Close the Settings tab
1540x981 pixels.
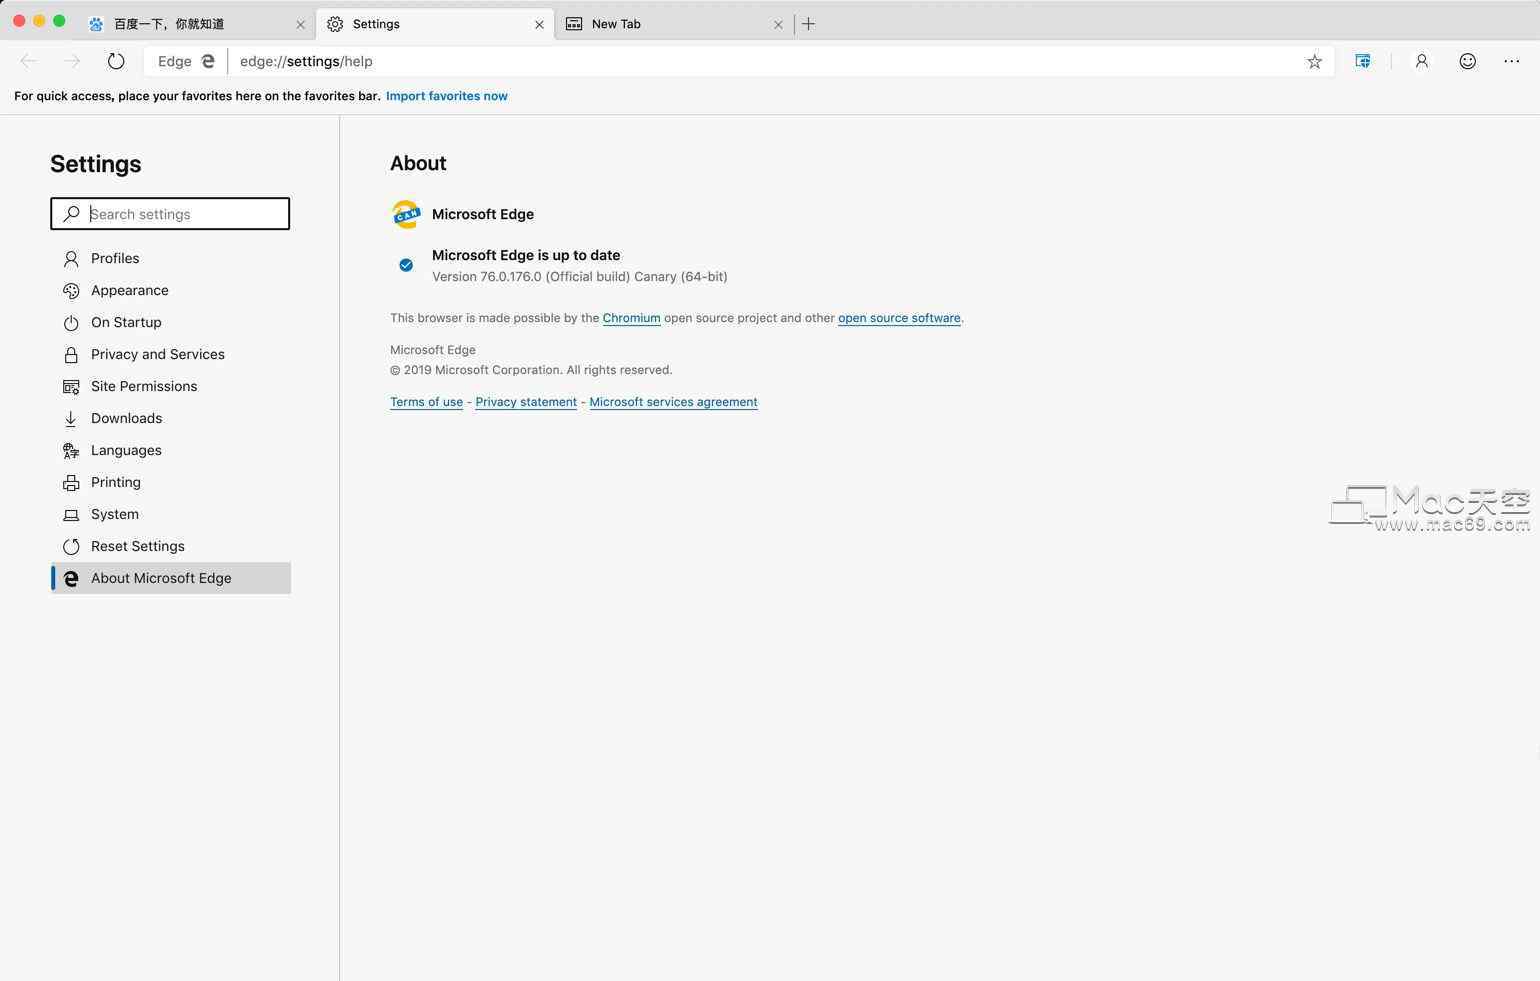(x=539, y=24)
